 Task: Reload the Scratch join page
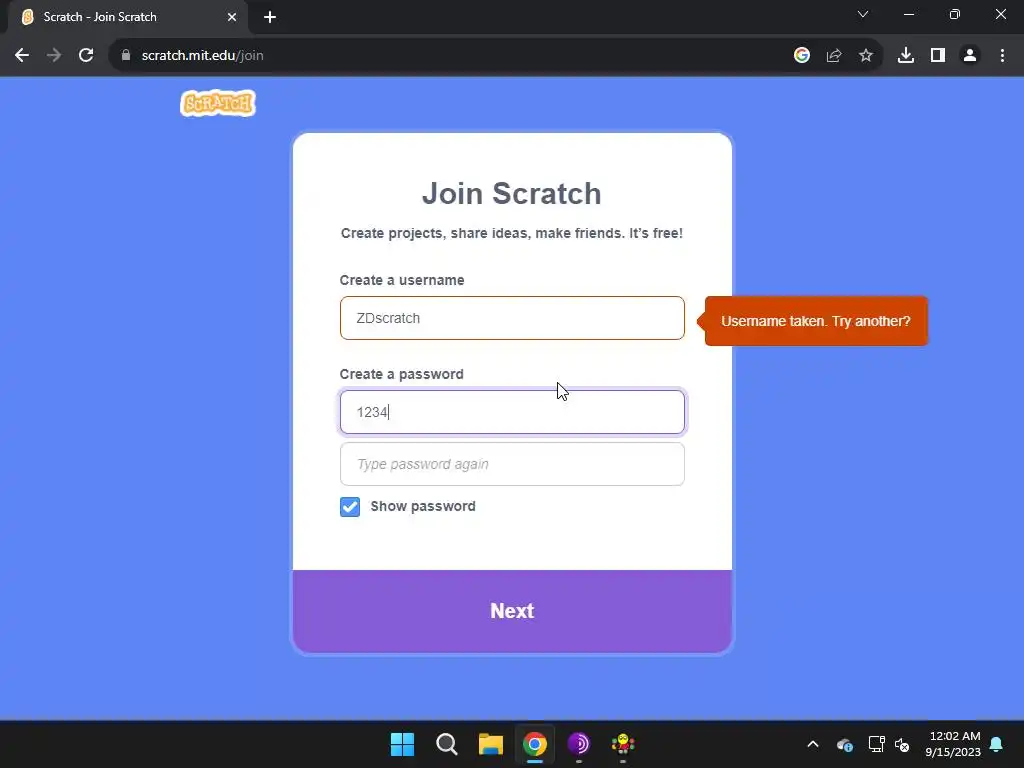point(86,56)
